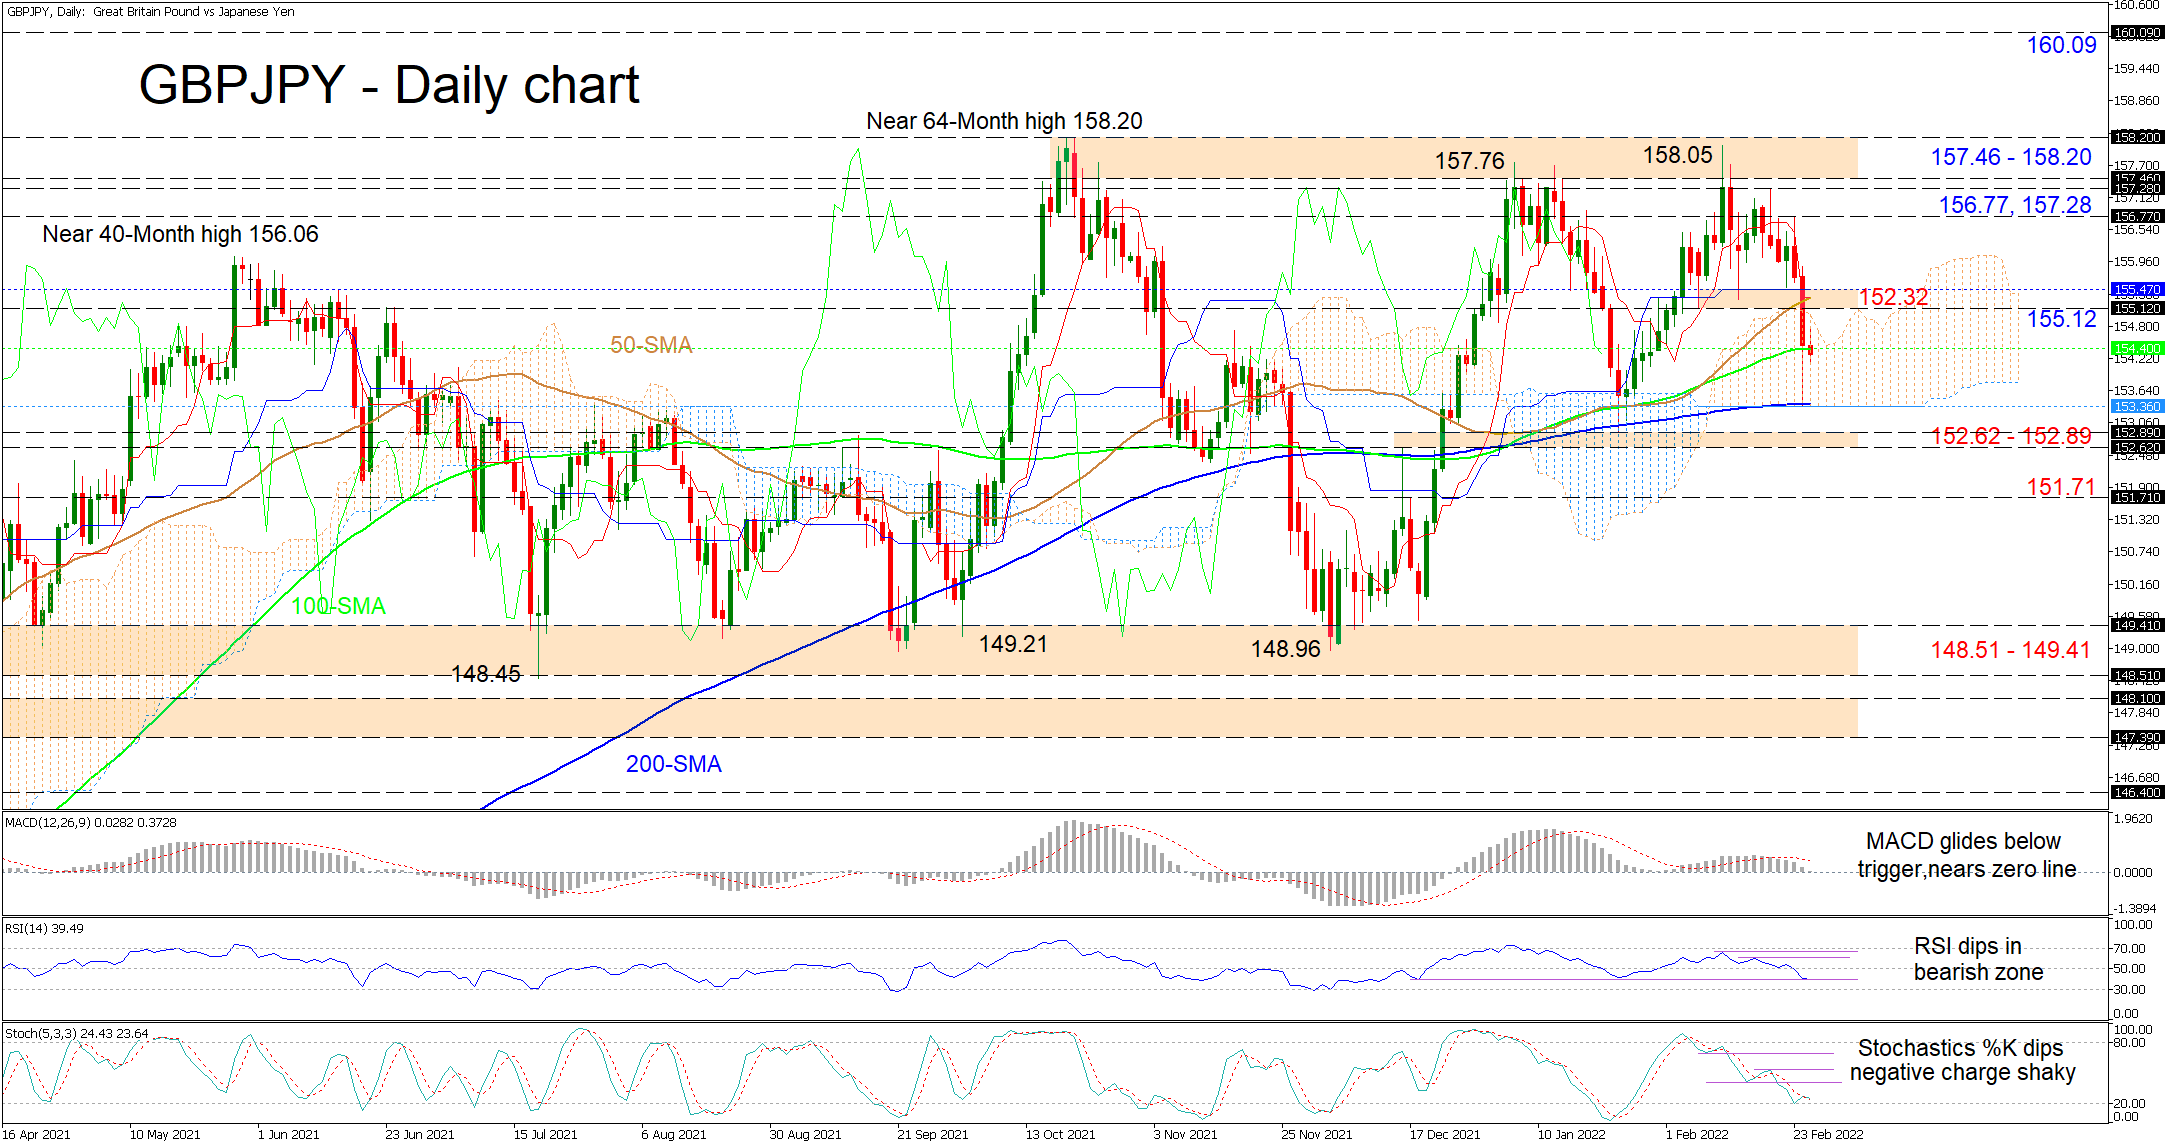Click the 50-SMA line label
The height and width of the screenshot is (1147, 2178).
pos(651,345)
